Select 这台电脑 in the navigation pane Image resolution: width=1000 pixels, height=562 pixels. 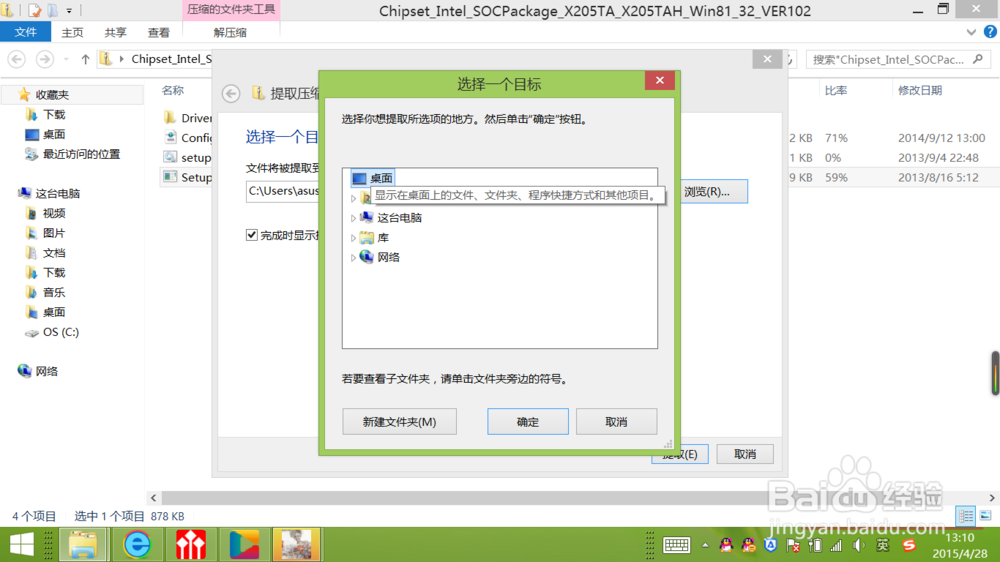(57, 193)
